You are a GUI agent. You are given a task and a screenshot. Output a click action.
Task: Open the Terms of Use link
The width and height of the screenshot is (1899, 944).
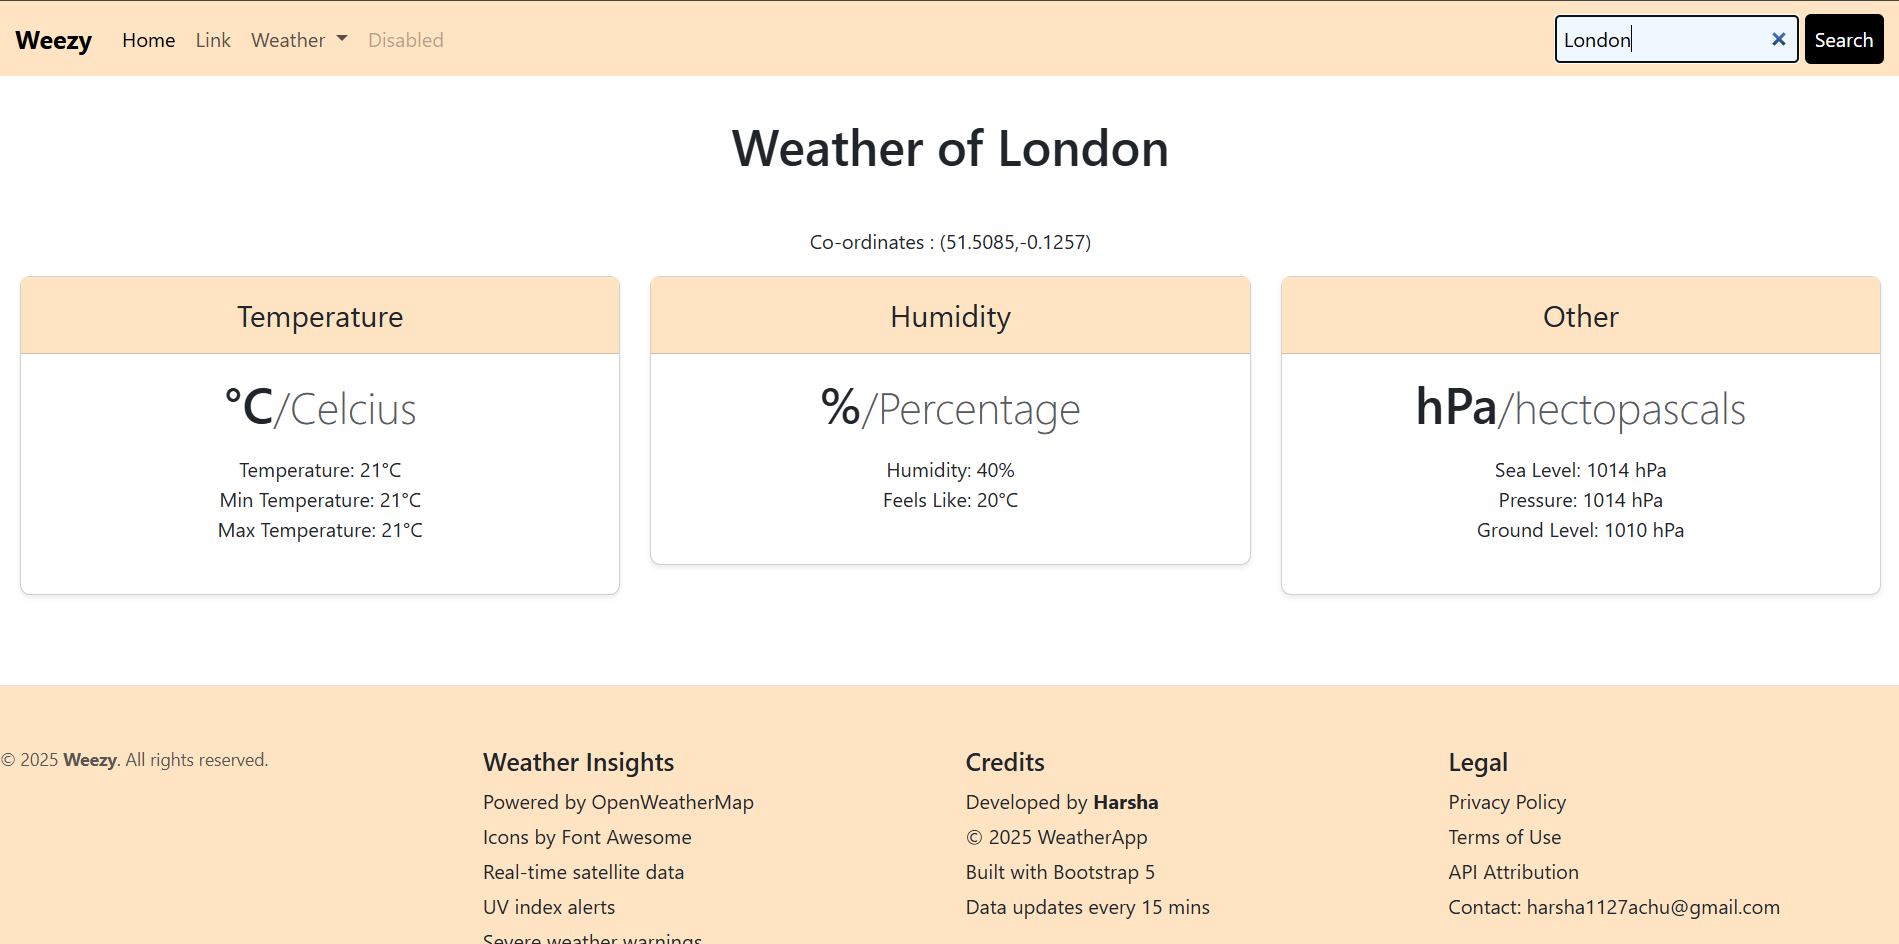(1504, 837)
